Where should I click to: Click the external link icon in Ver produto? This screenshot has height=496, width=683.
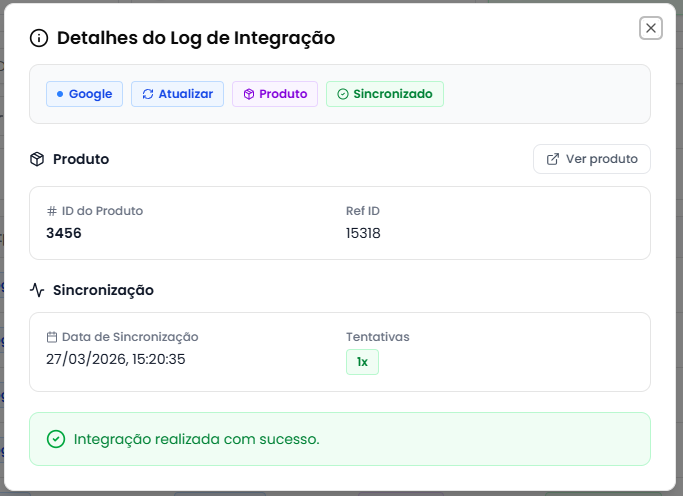tap(553, 159)
